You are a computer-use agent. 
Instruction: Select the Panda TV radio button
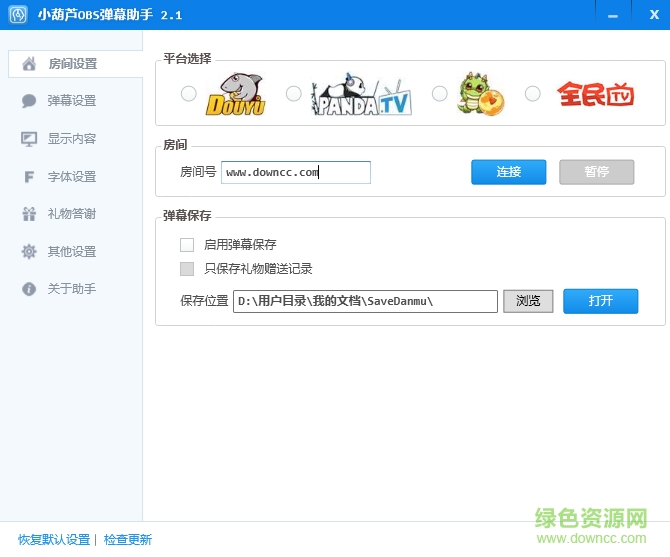(x=294, y=94)
